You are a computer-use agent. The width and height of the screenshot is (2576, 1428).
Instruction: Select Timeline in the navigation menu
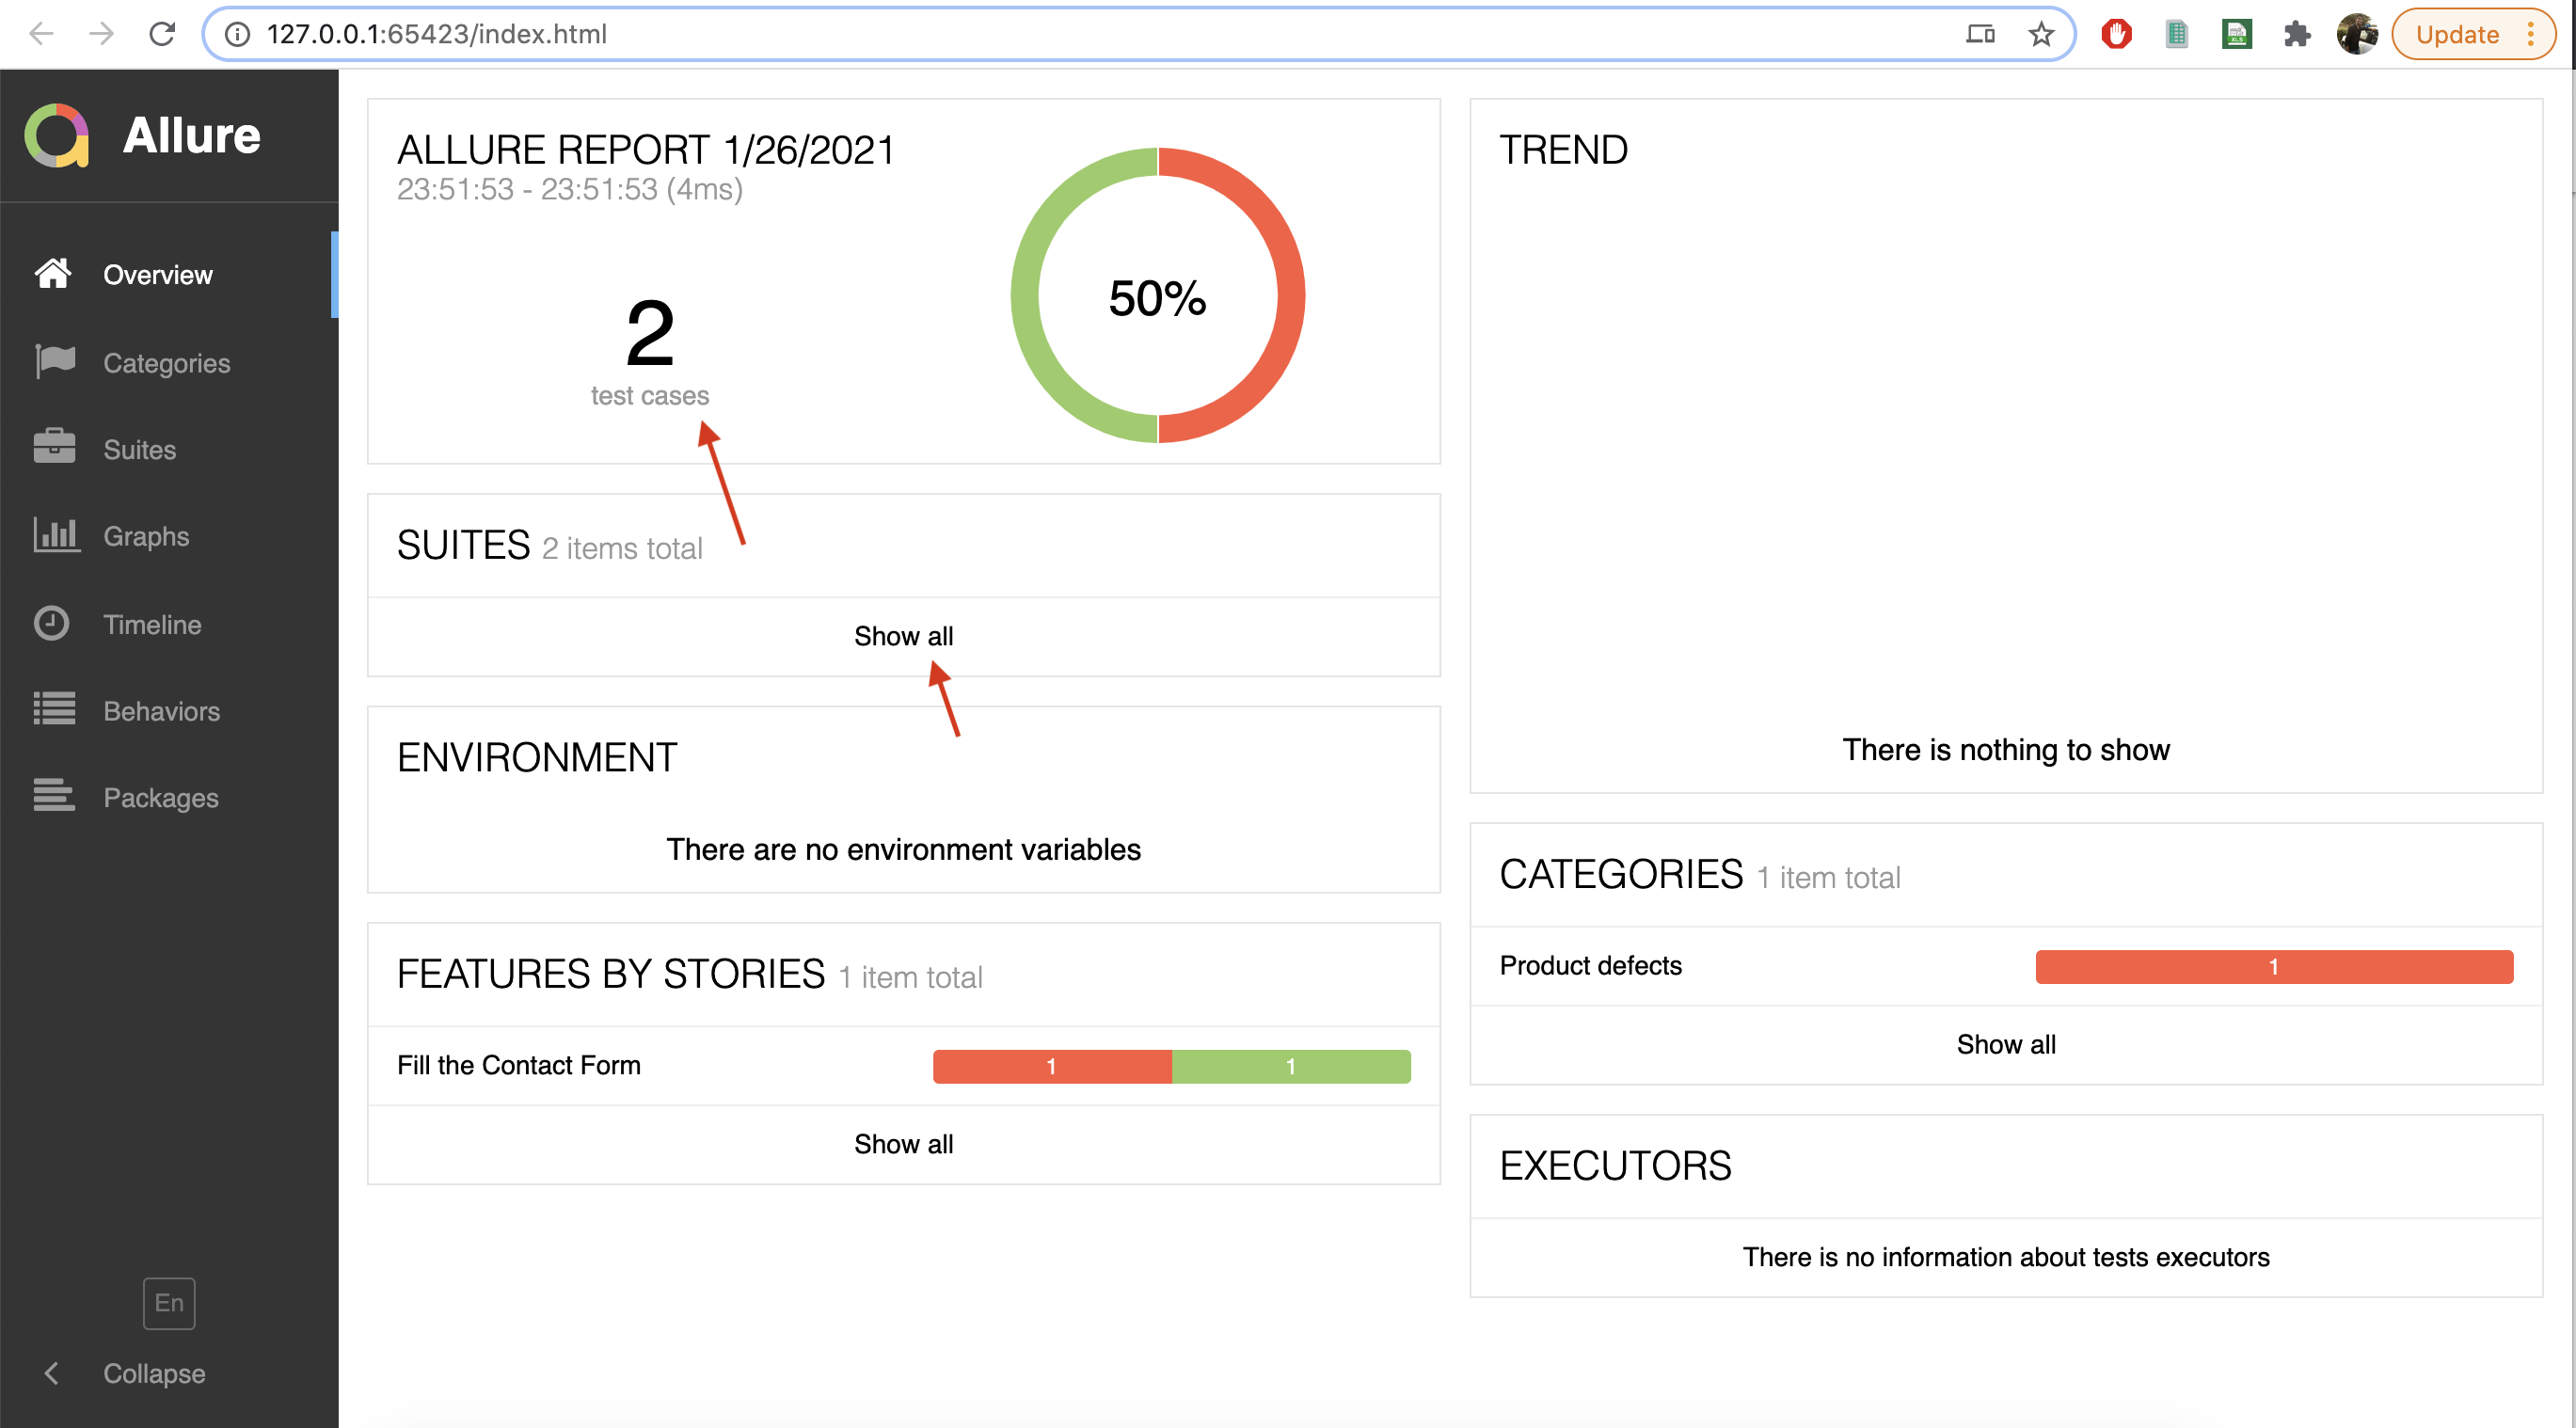[x=152, y=622]
